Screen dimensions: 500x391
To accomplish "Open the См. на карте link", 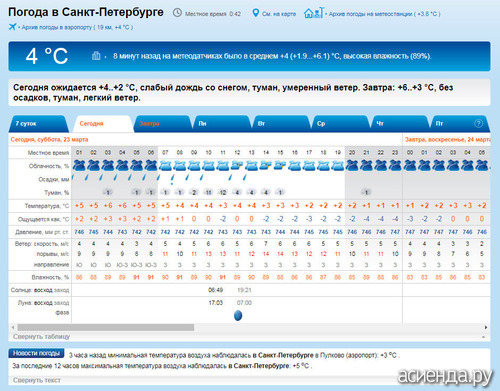I will click(279, 14).
